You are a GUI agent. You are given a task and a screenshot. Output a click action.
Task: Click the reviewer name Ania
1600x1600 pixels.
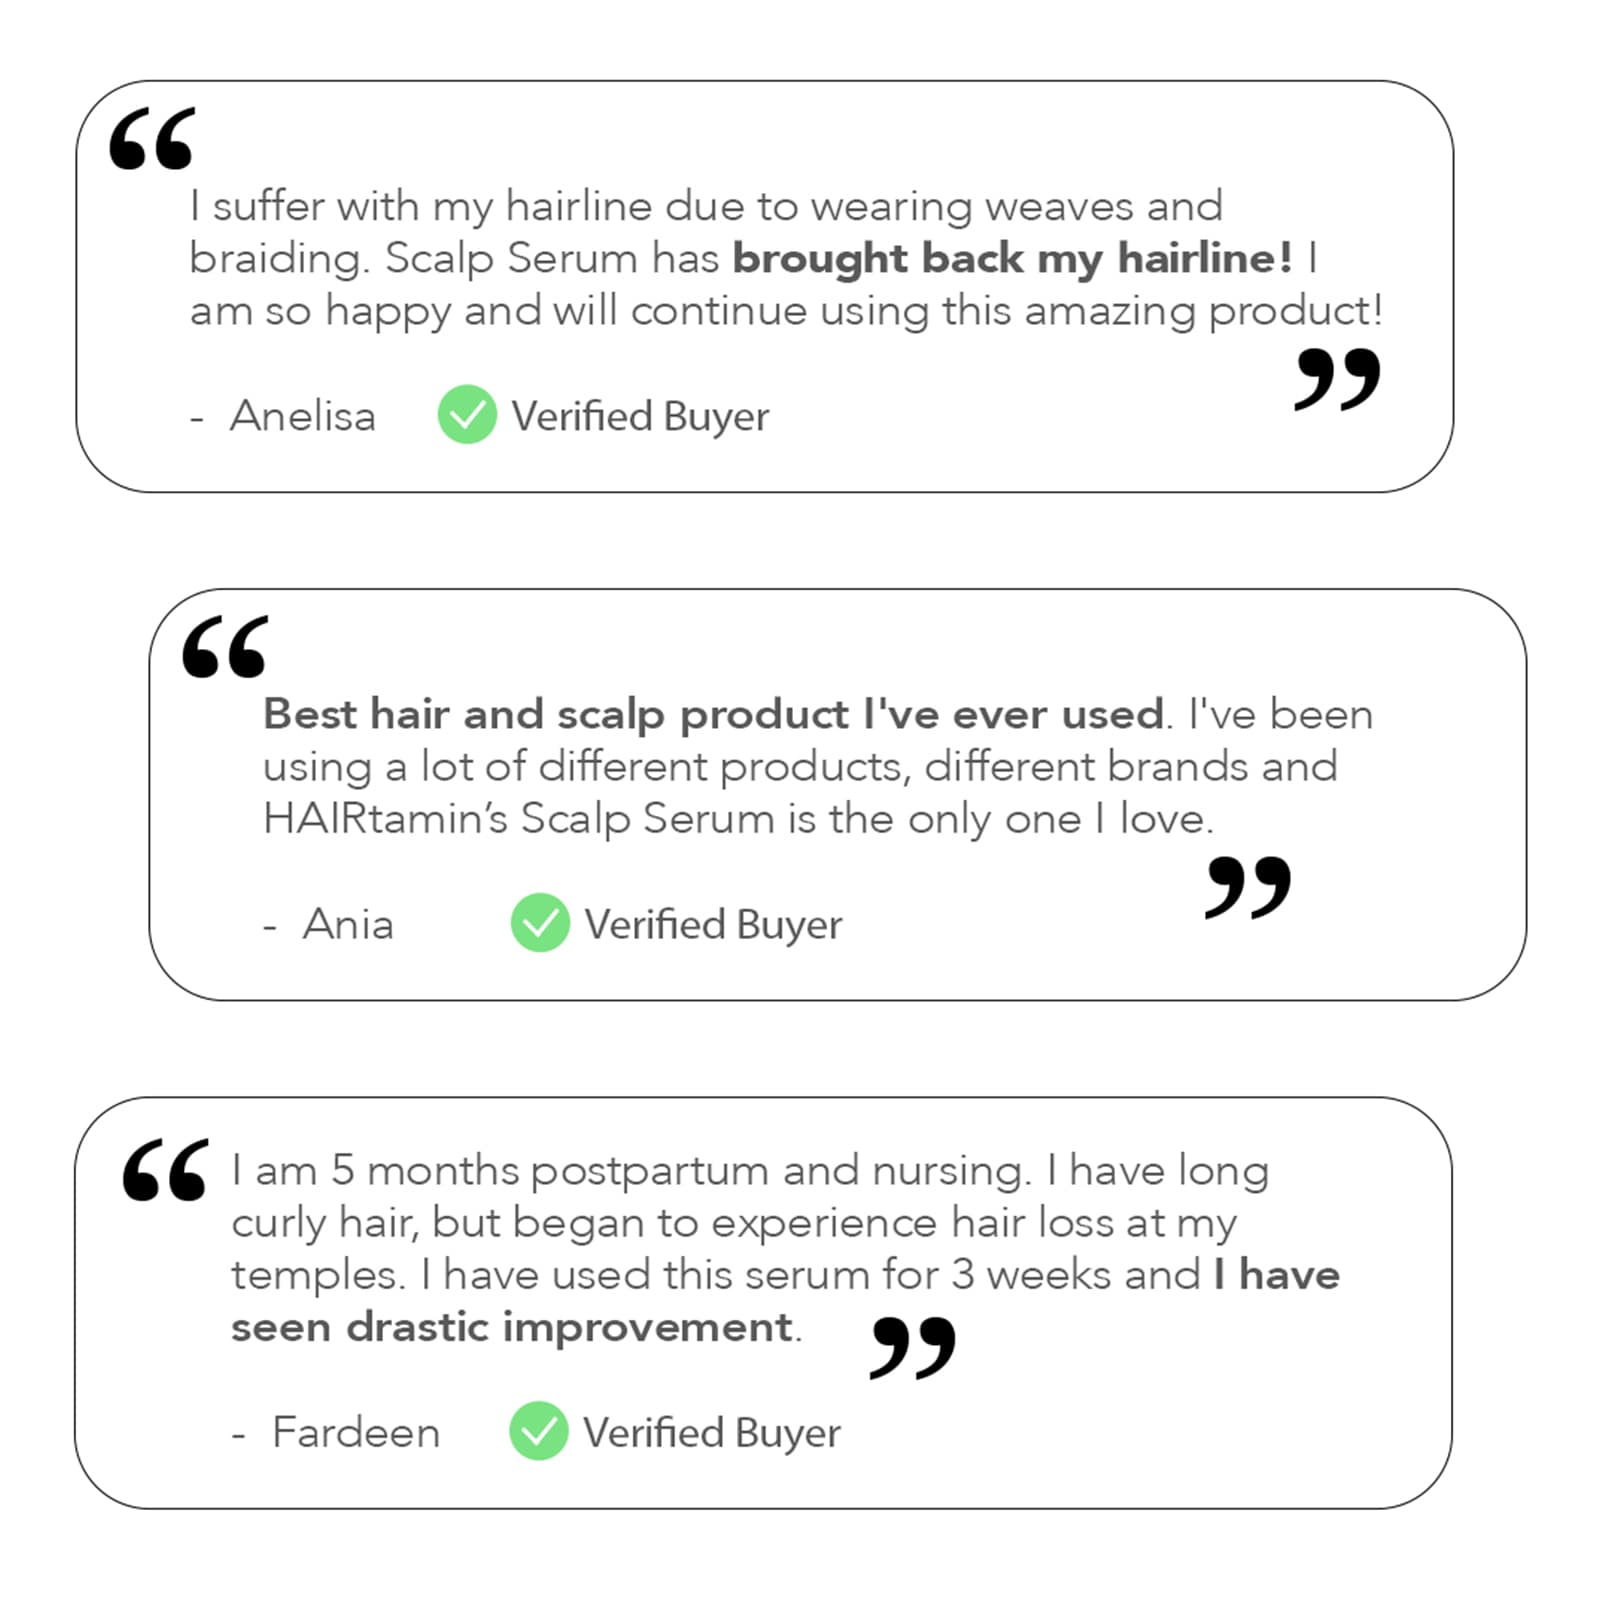(348, 924)
